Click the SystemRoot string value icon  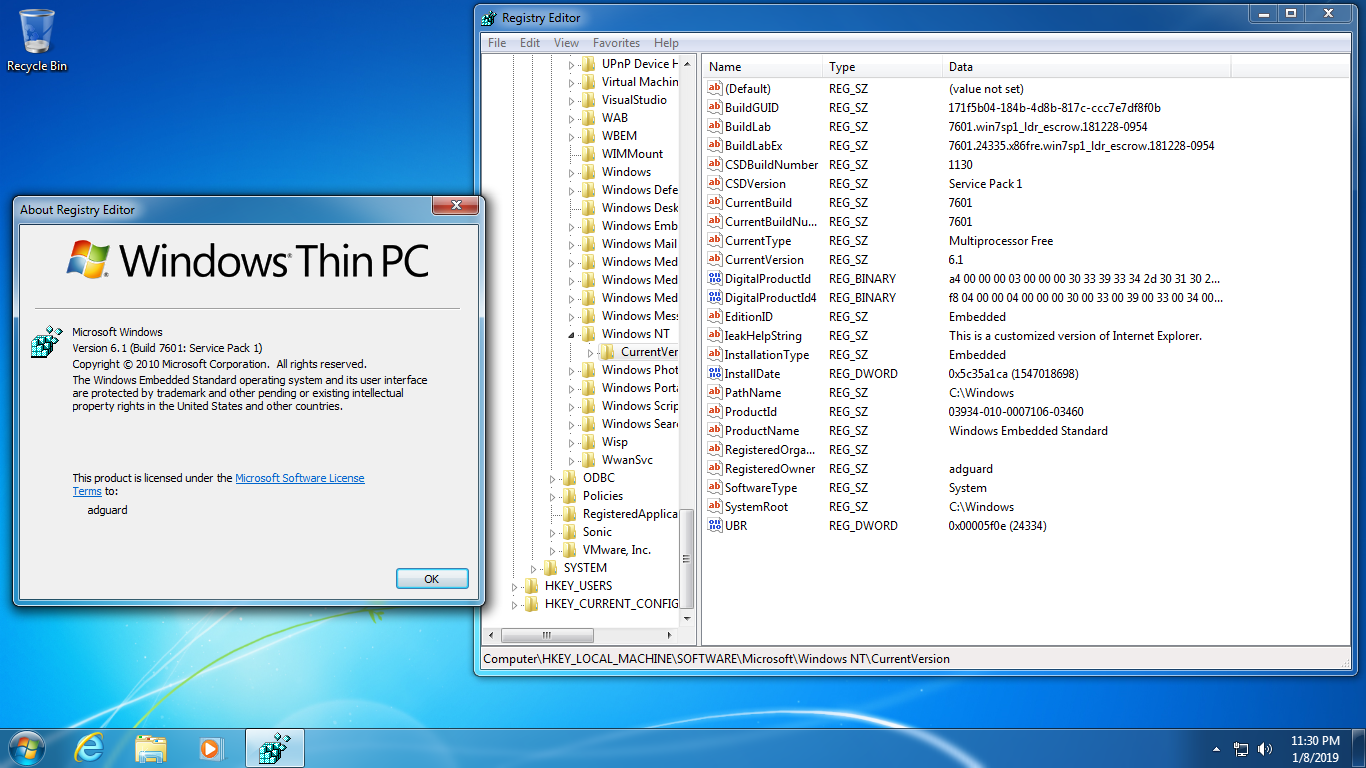[714, 507]
